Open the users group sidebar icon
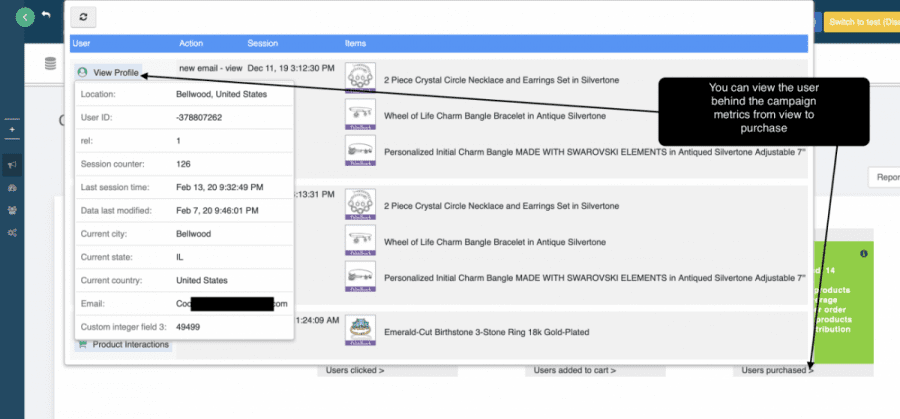The image size is (900, 419). [x=12, y=210]
